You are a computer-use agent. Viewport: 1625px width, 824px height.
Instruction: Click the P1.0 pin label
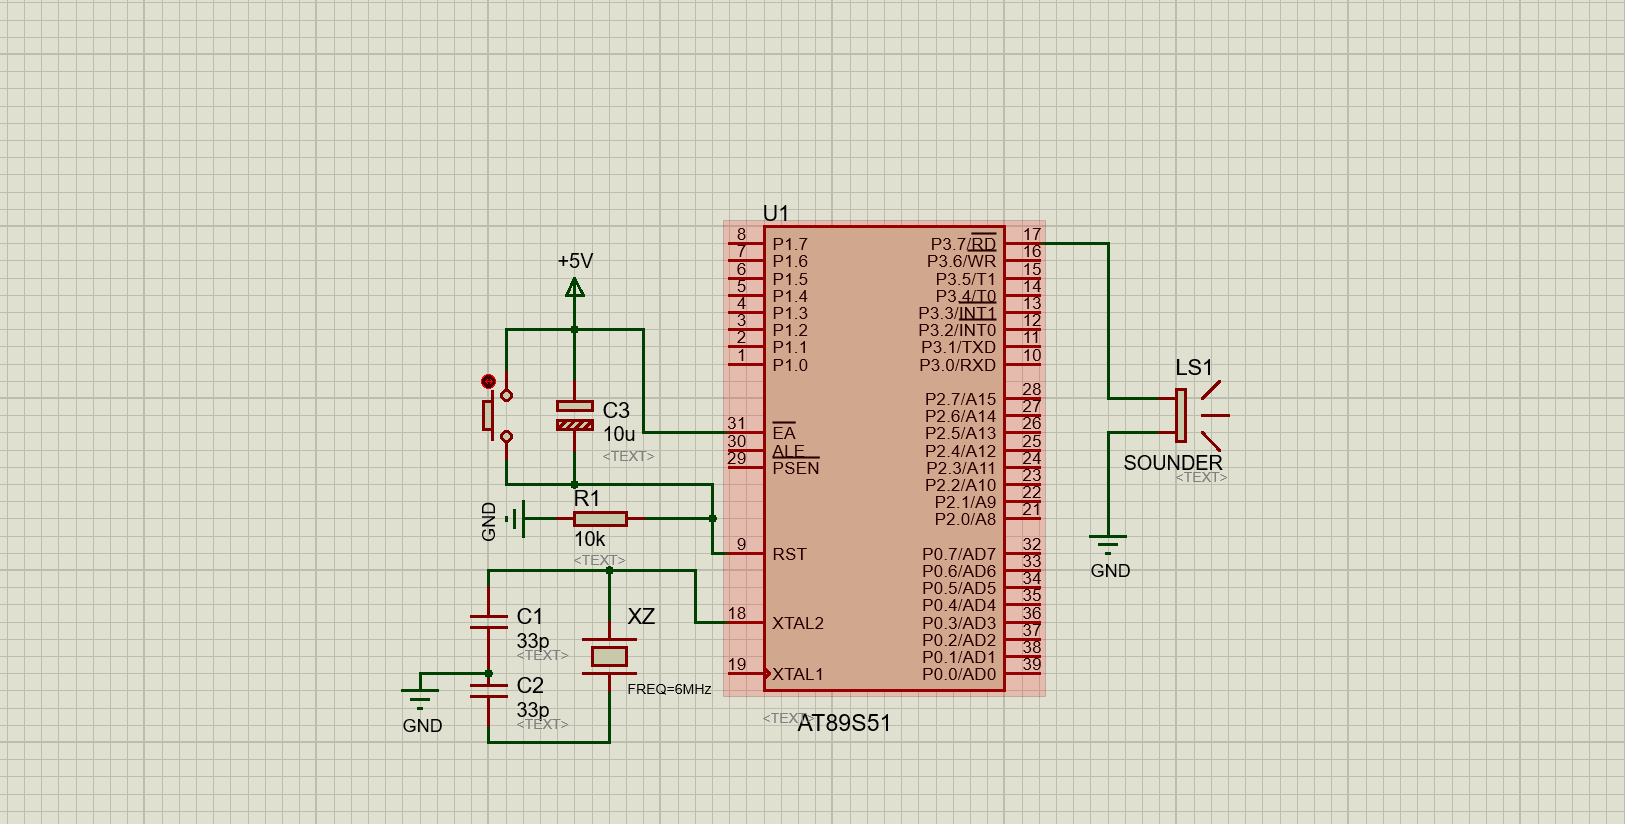click(x=790, y=365)
